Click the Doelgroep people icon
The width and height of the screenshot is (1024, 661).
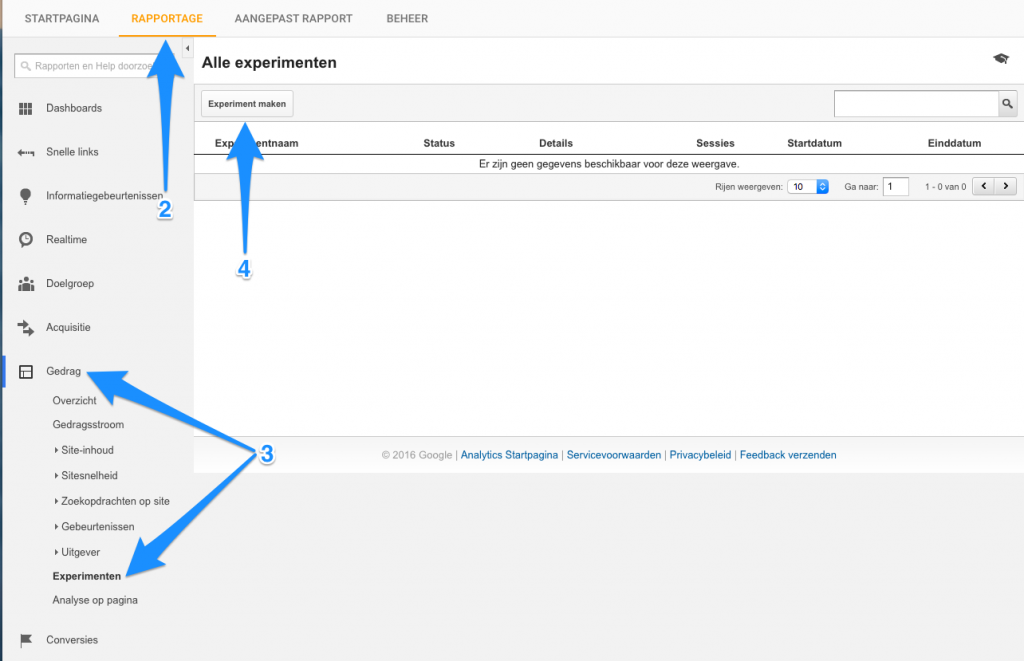tap(26, 284)
